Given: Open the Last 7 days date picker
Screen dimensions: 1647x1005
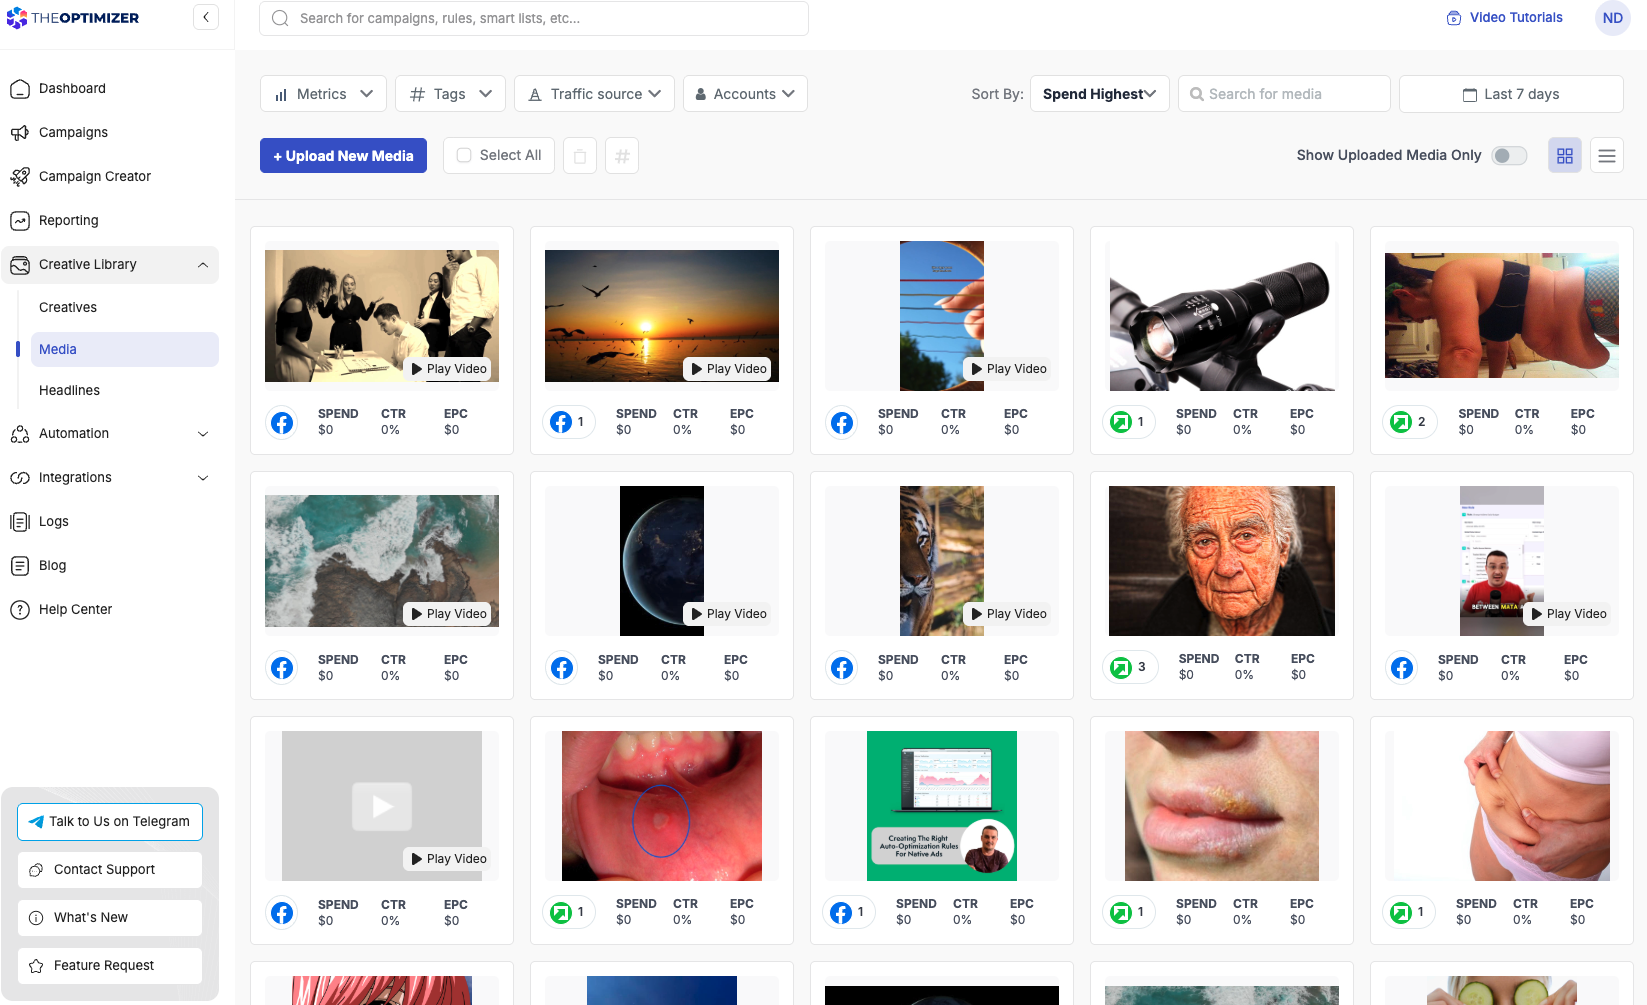Looking at the screenshot, I should [1511, 94].
